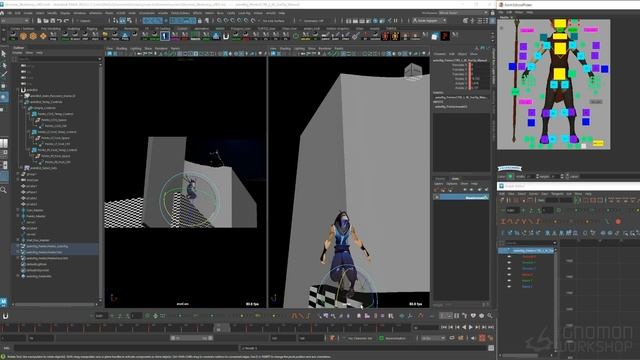Click the magenta button at picker top left
The width and height of the screenshot is (640, 360).
pos(527,30)
